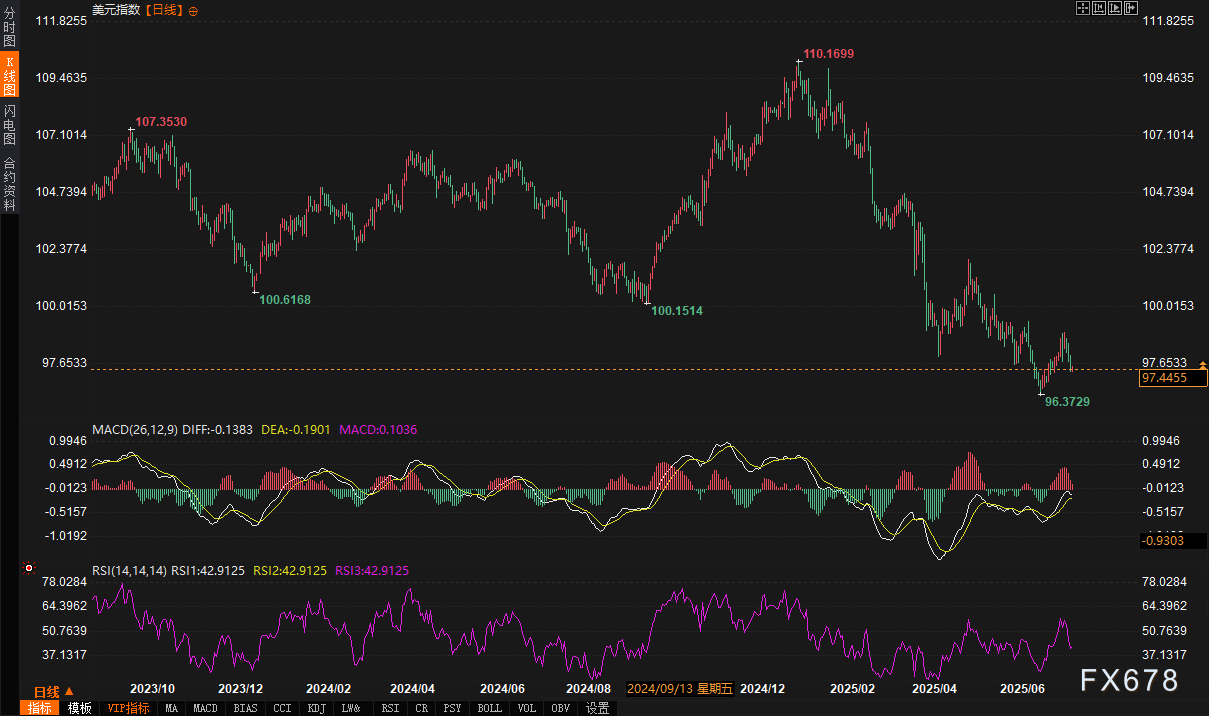
Task: Toggle the KDJ indicator
Action: point(316,708)
